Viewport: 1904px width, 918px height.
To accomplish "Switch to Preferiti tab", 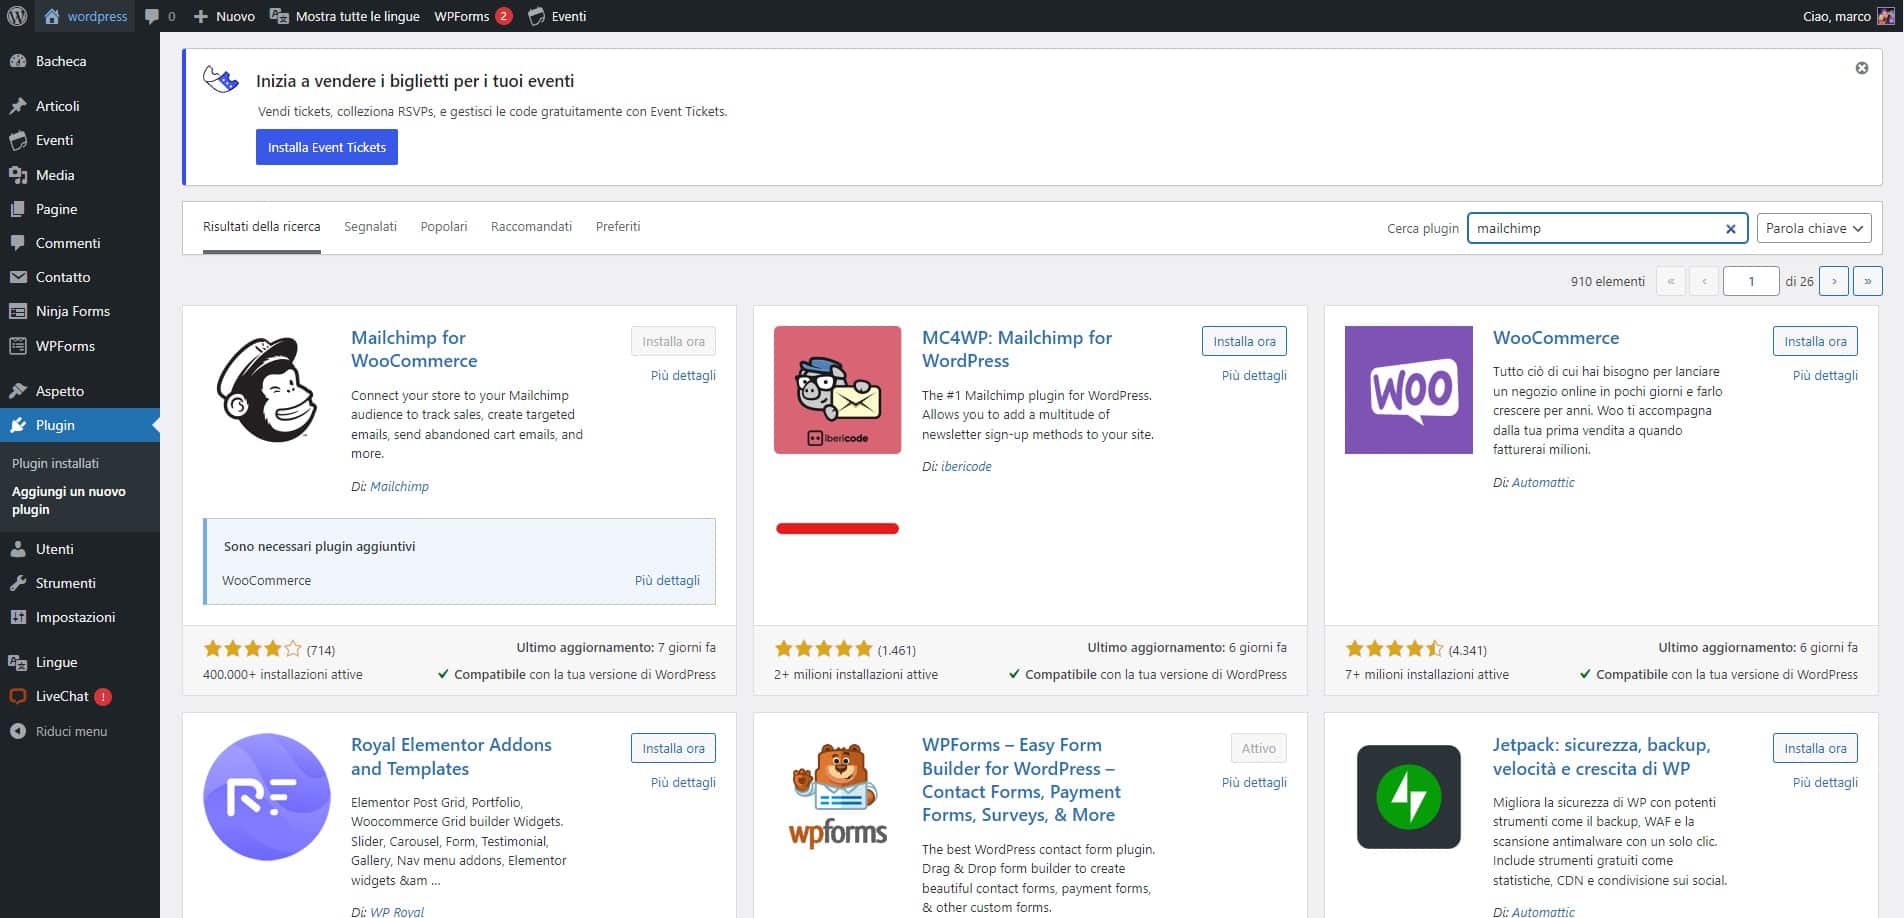I will (618, 227).
